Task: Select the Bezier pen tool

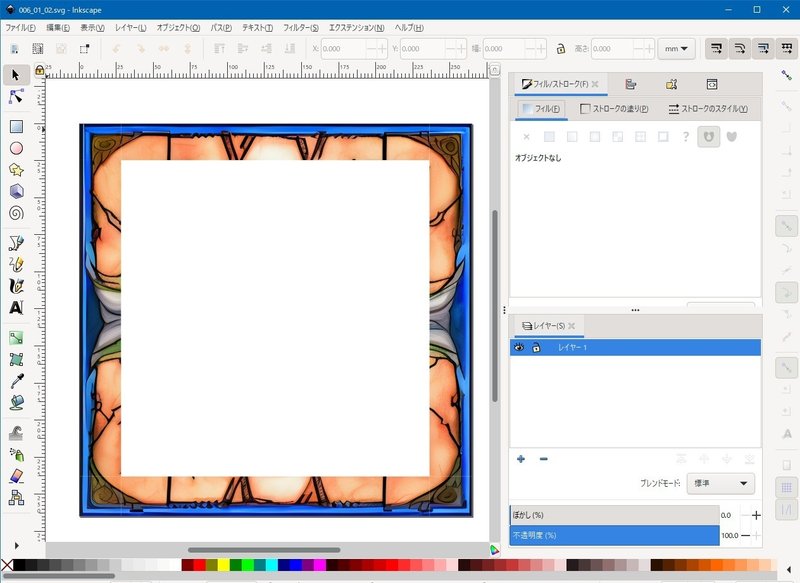Action: (x=16, y=243)
